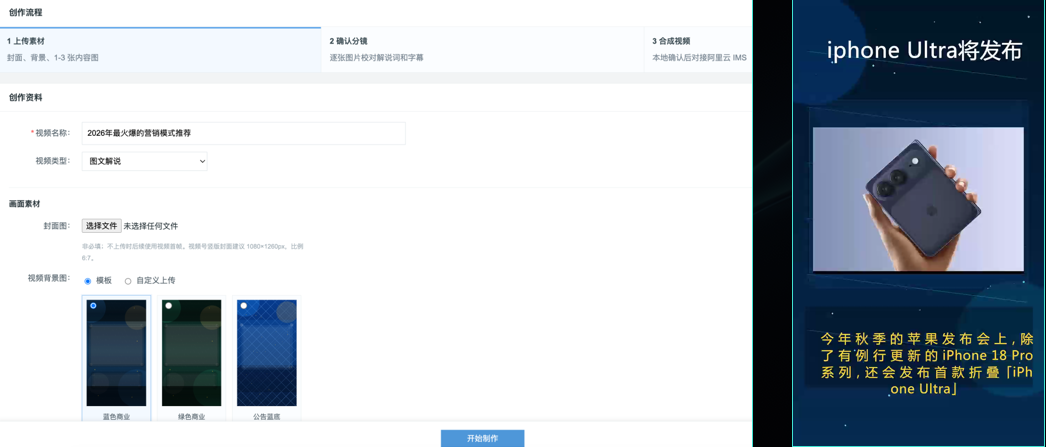Click the 绿色商业 caption label
The height and width of the screenshot is (447, 1046).
coord(191,417)
